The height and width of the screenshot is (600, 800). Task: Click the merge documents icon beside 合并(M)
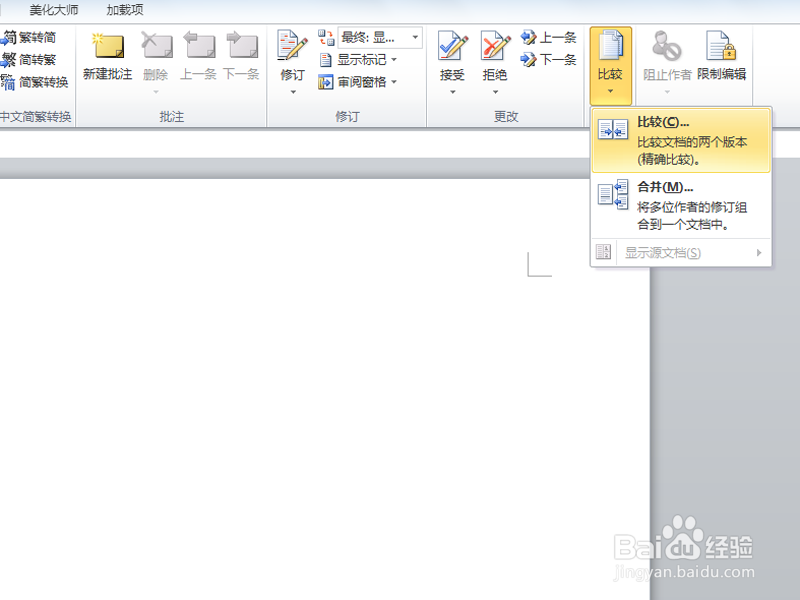[613, 194]
